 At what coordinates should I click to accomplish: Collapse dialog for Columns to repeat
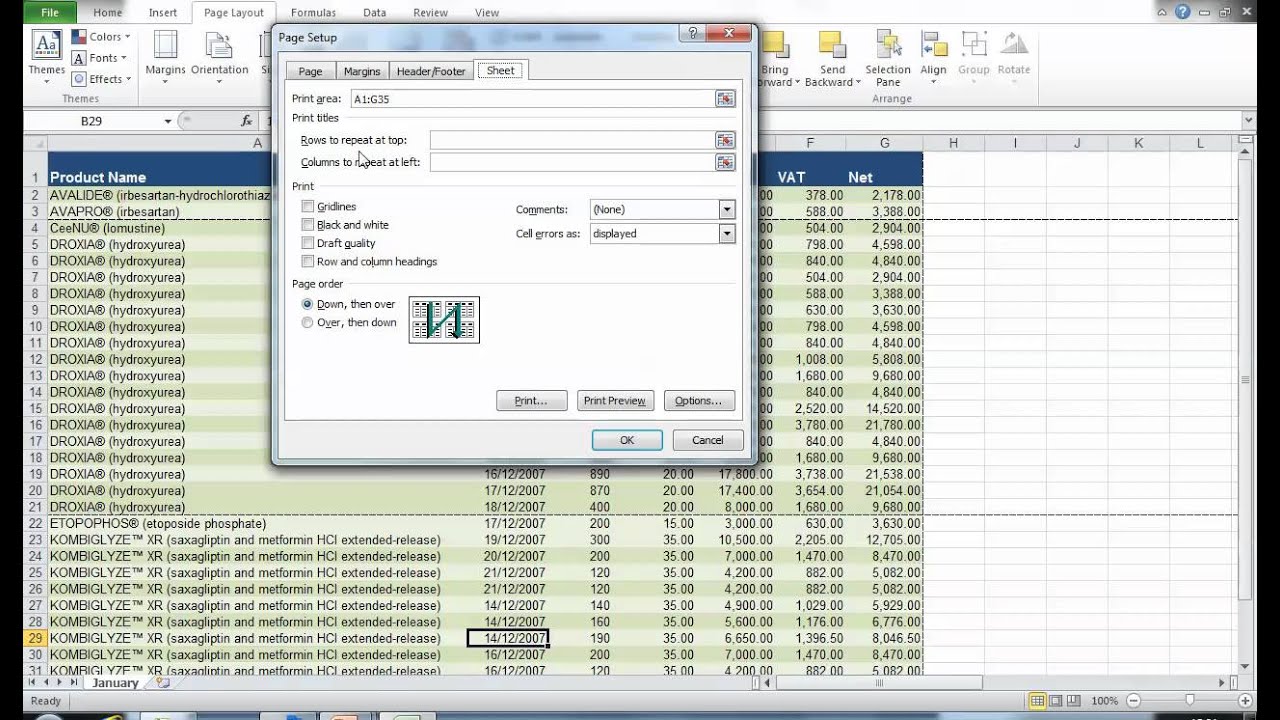point(725,162)
